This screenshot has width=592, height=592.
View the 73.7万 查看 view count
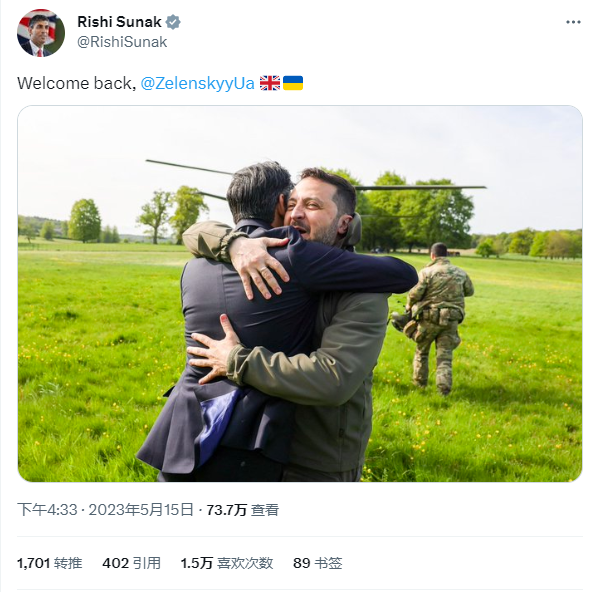[x=242, y=510]
